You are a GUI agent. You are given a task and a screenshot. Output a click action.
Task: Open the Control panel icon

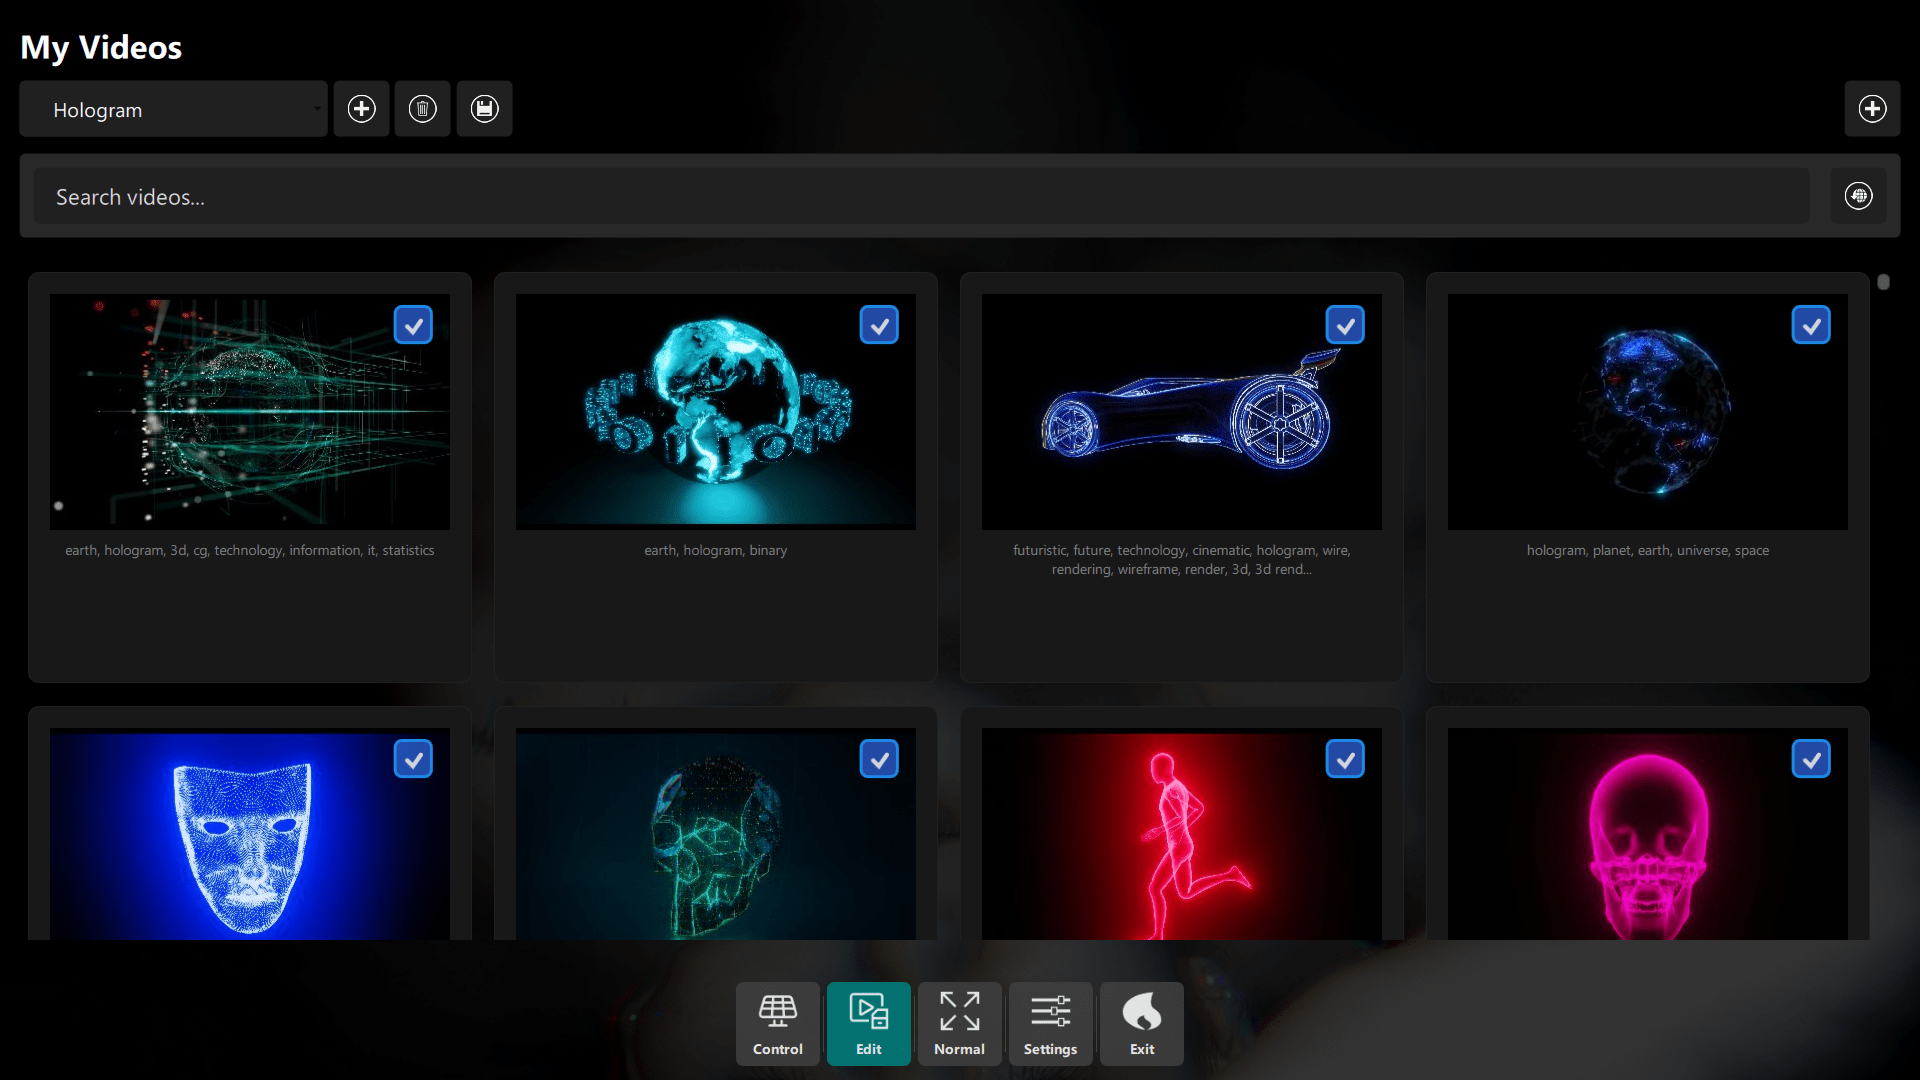click(777, 1023)
